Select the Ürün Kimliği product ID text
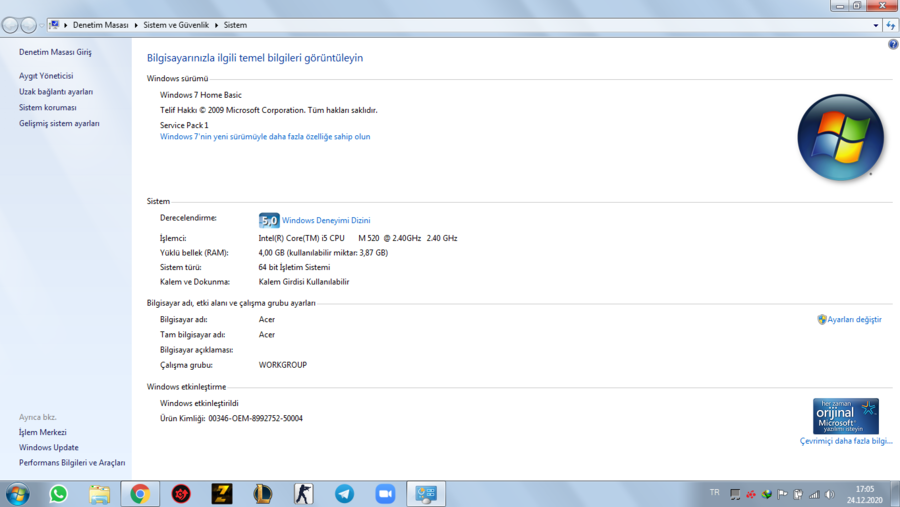Viewport: 900px width, 507px height. (231, 419)
